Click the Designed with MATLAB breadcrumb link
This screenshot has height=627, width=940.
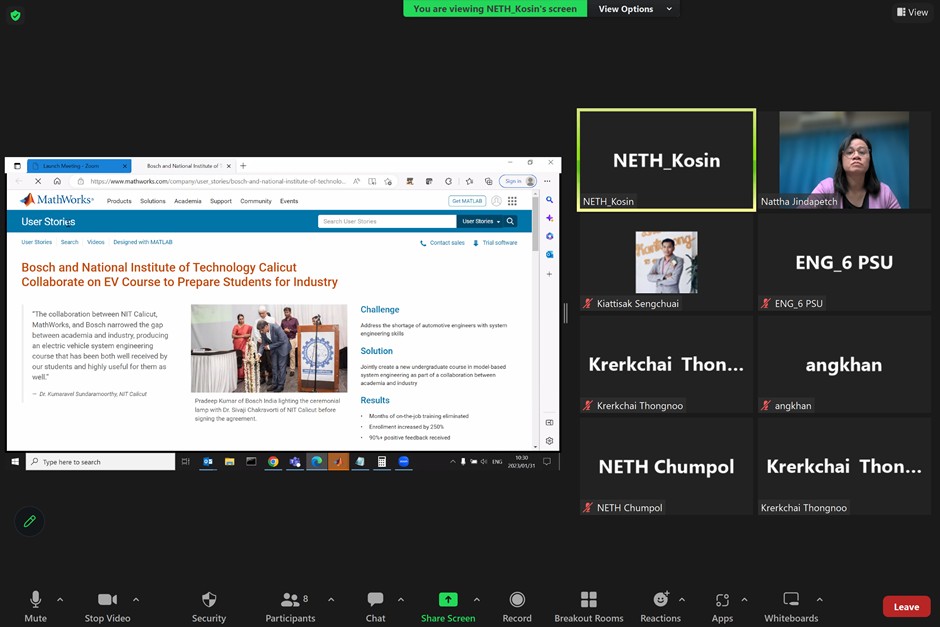click(143, 242)
